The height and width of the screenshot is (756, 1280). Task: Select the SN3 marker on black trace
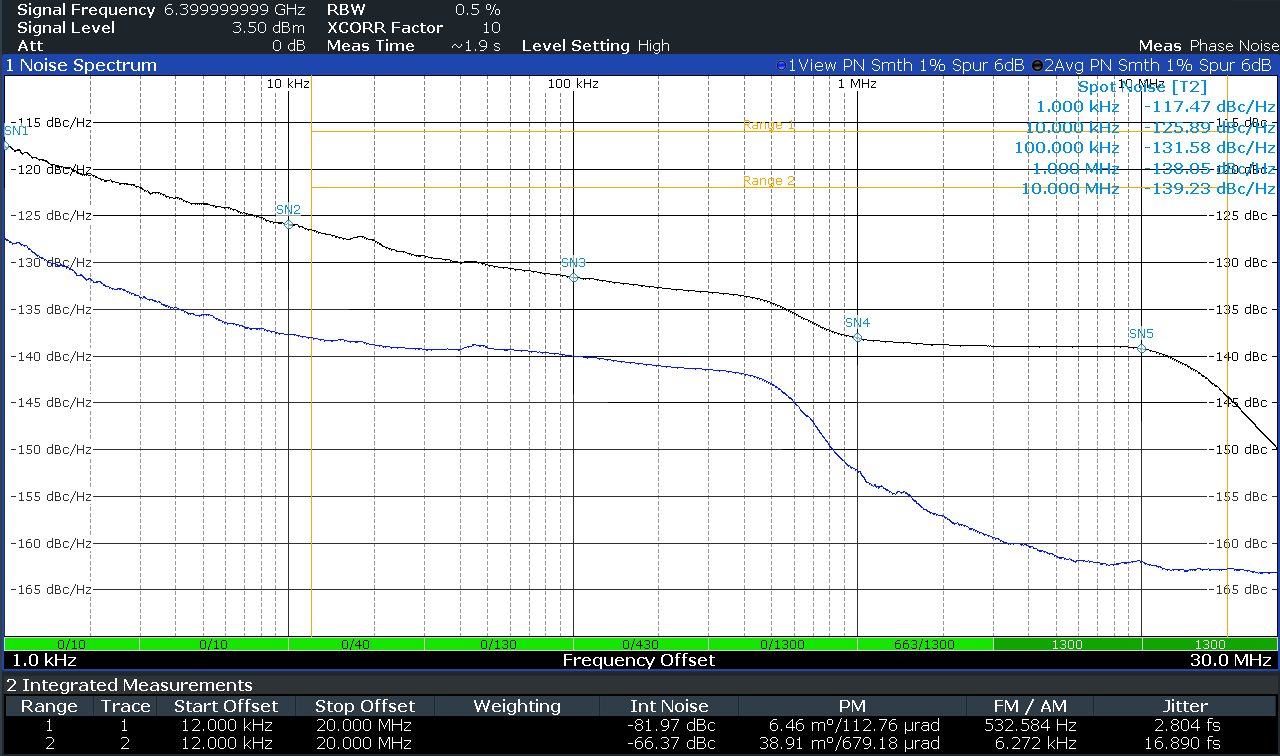click(x=573, y=277)
